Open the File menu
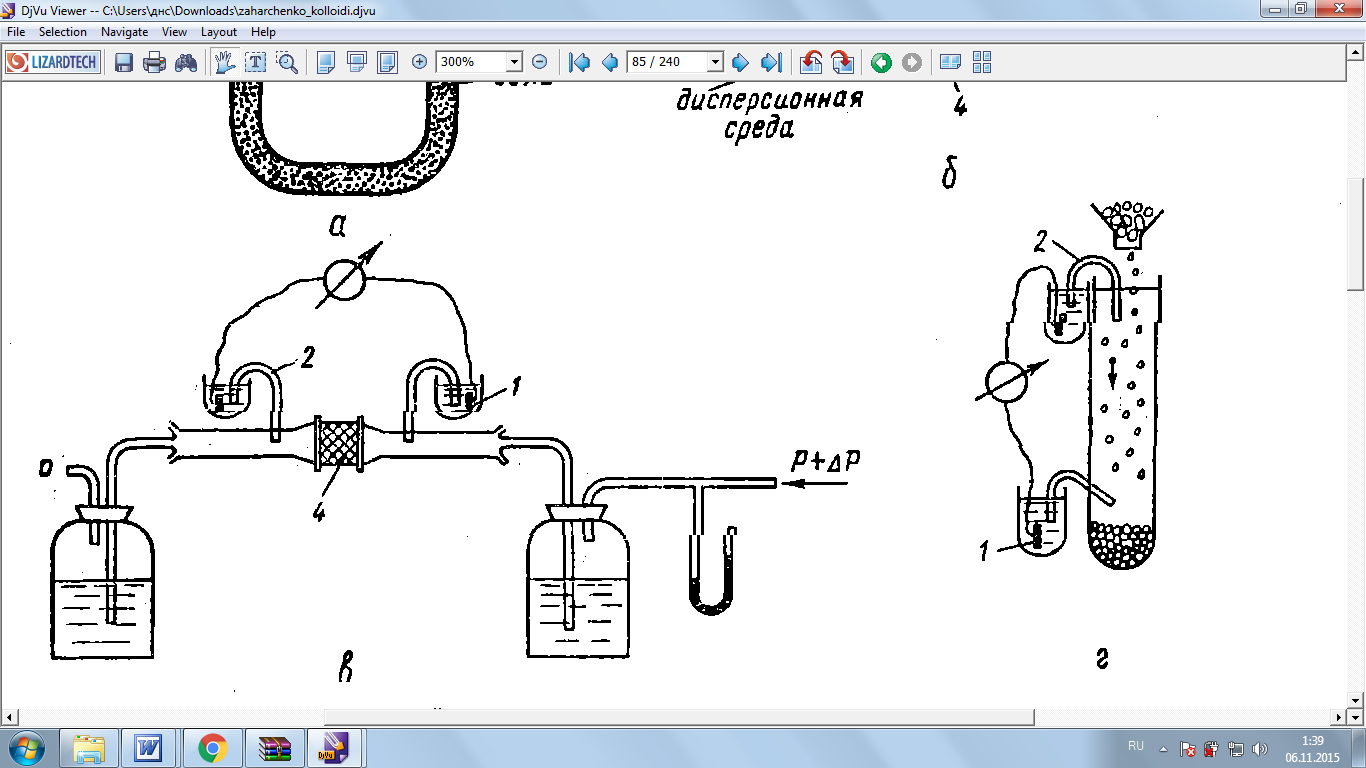Viewport: 1366px width, 768px height. point(16,32)
